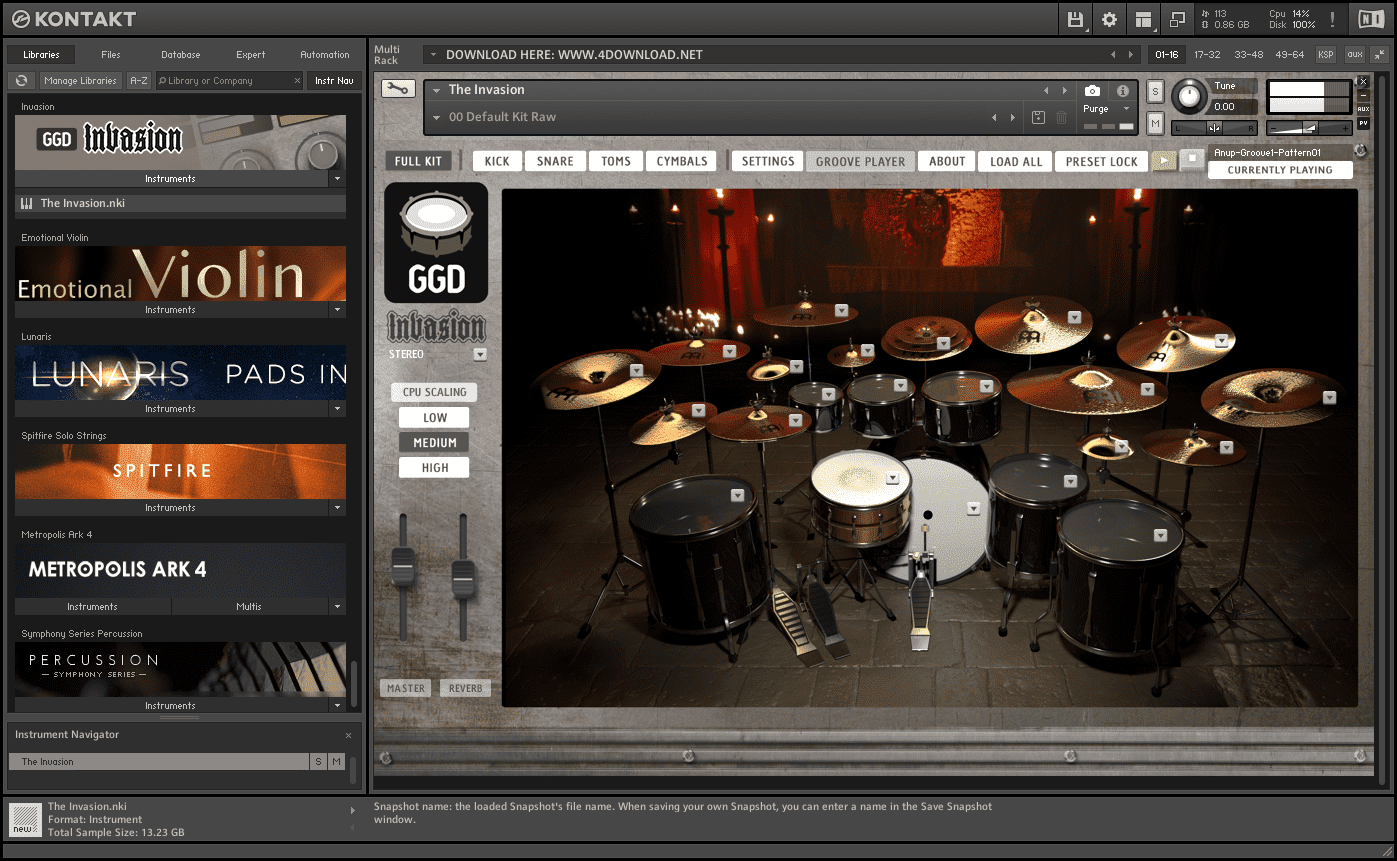The image size is (1397, 861).
Task: Switch to the Database tab
Action: tap(181, 54)
